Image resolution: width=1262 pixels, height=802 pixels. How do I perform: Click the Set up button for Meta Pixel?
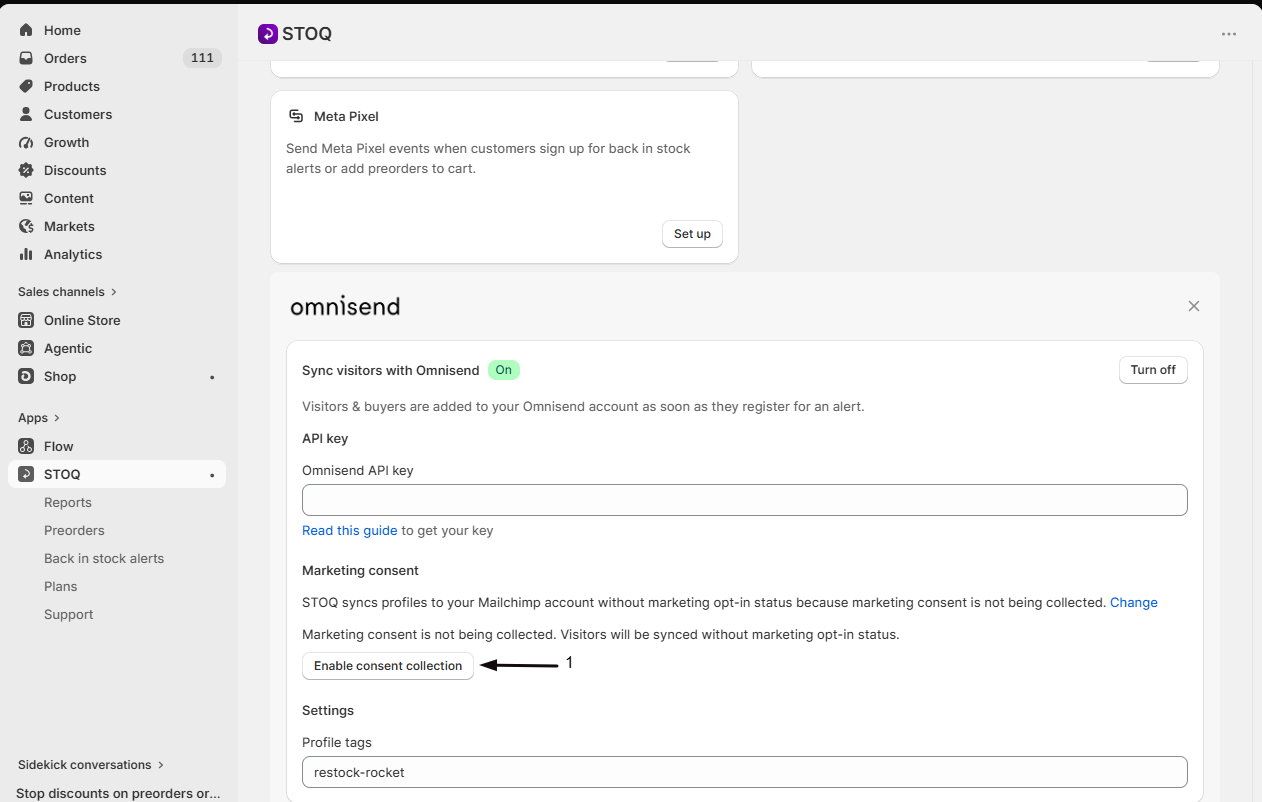pyautogui.click(x=692, y=234)
